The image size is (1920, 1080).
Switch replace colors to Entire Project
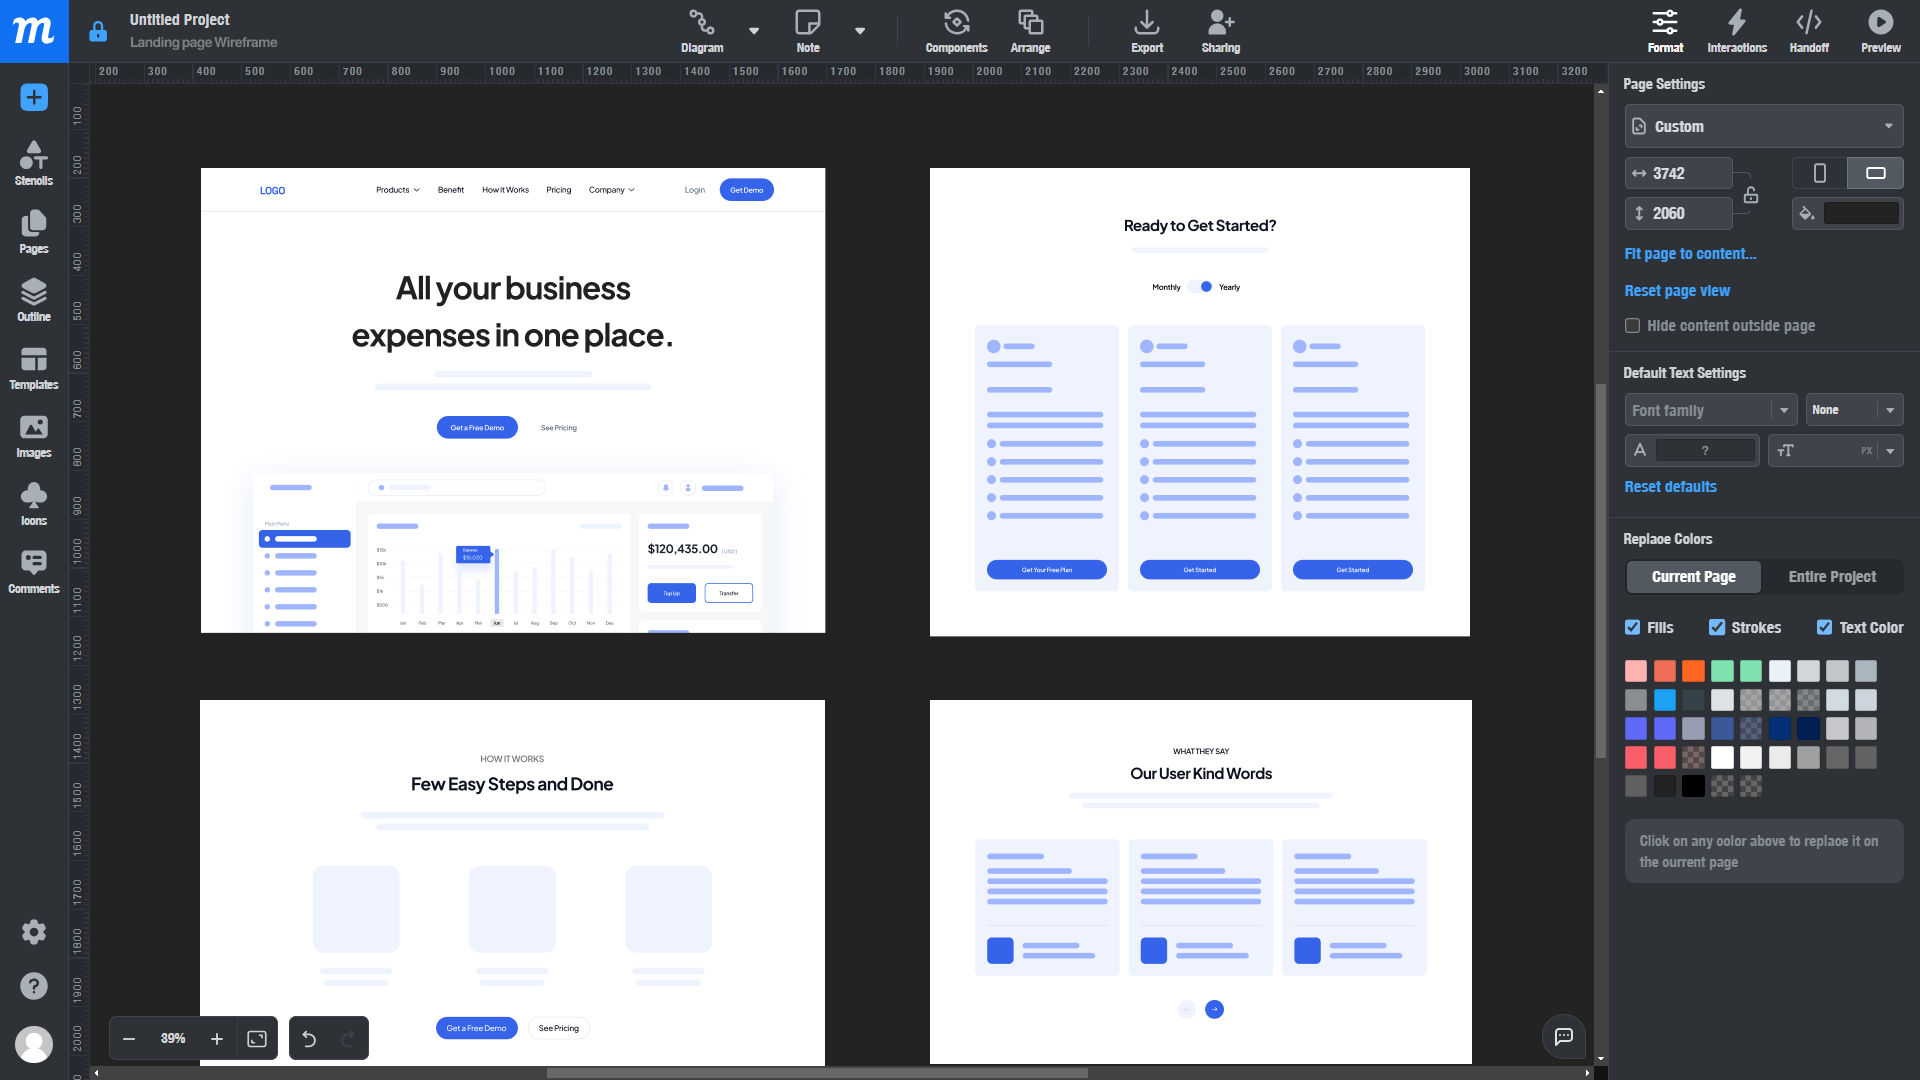[1832, 577]
